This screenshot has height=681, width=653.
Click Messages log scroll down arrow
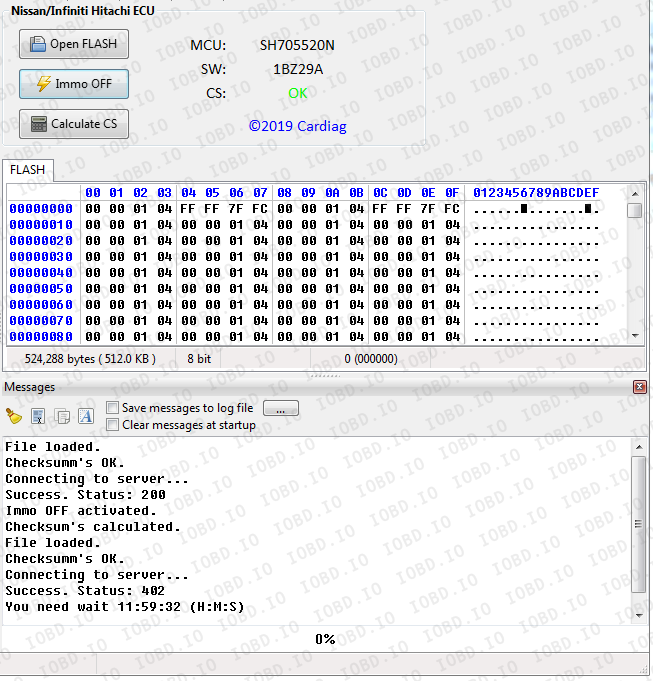(639, 615)
